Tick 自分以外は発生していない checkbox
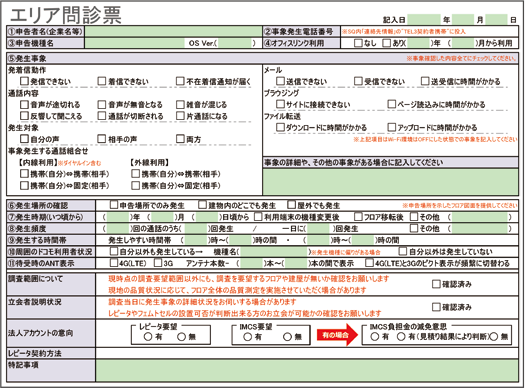 [x=403, y=251]
